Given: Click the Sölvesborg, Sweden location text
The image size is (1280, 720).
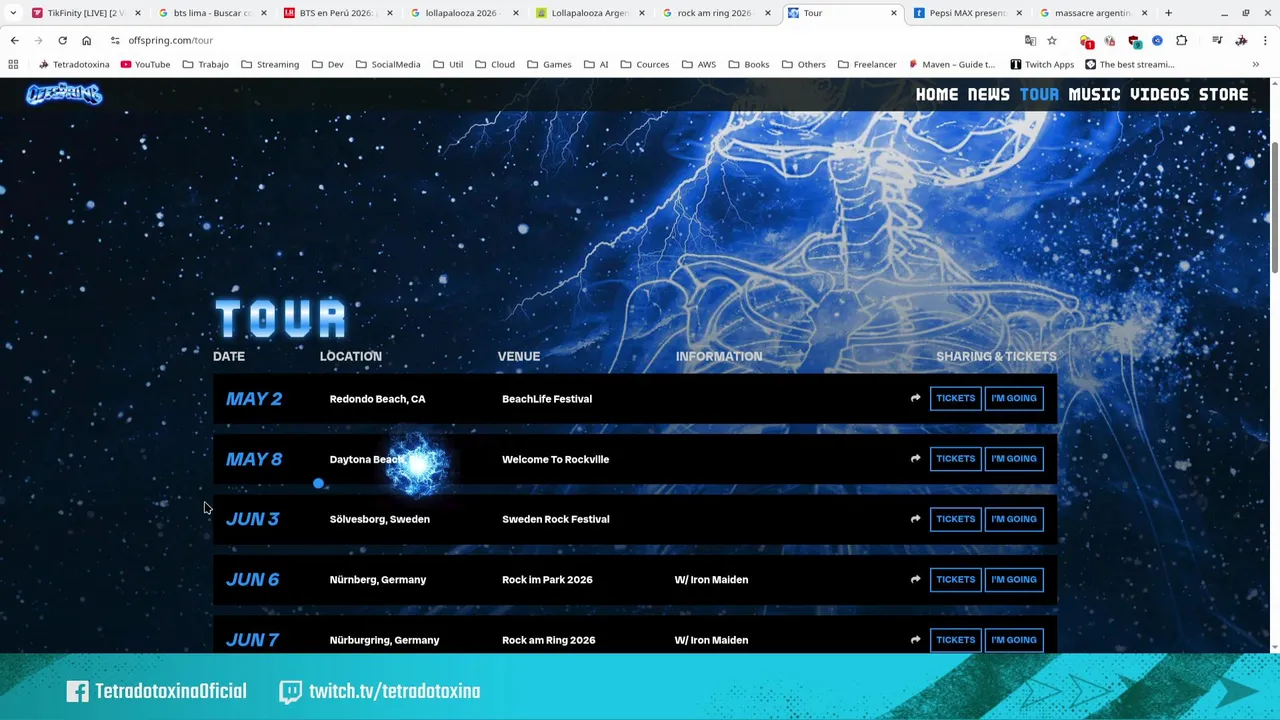Looking at the screenshot, I should click(379, 519).
